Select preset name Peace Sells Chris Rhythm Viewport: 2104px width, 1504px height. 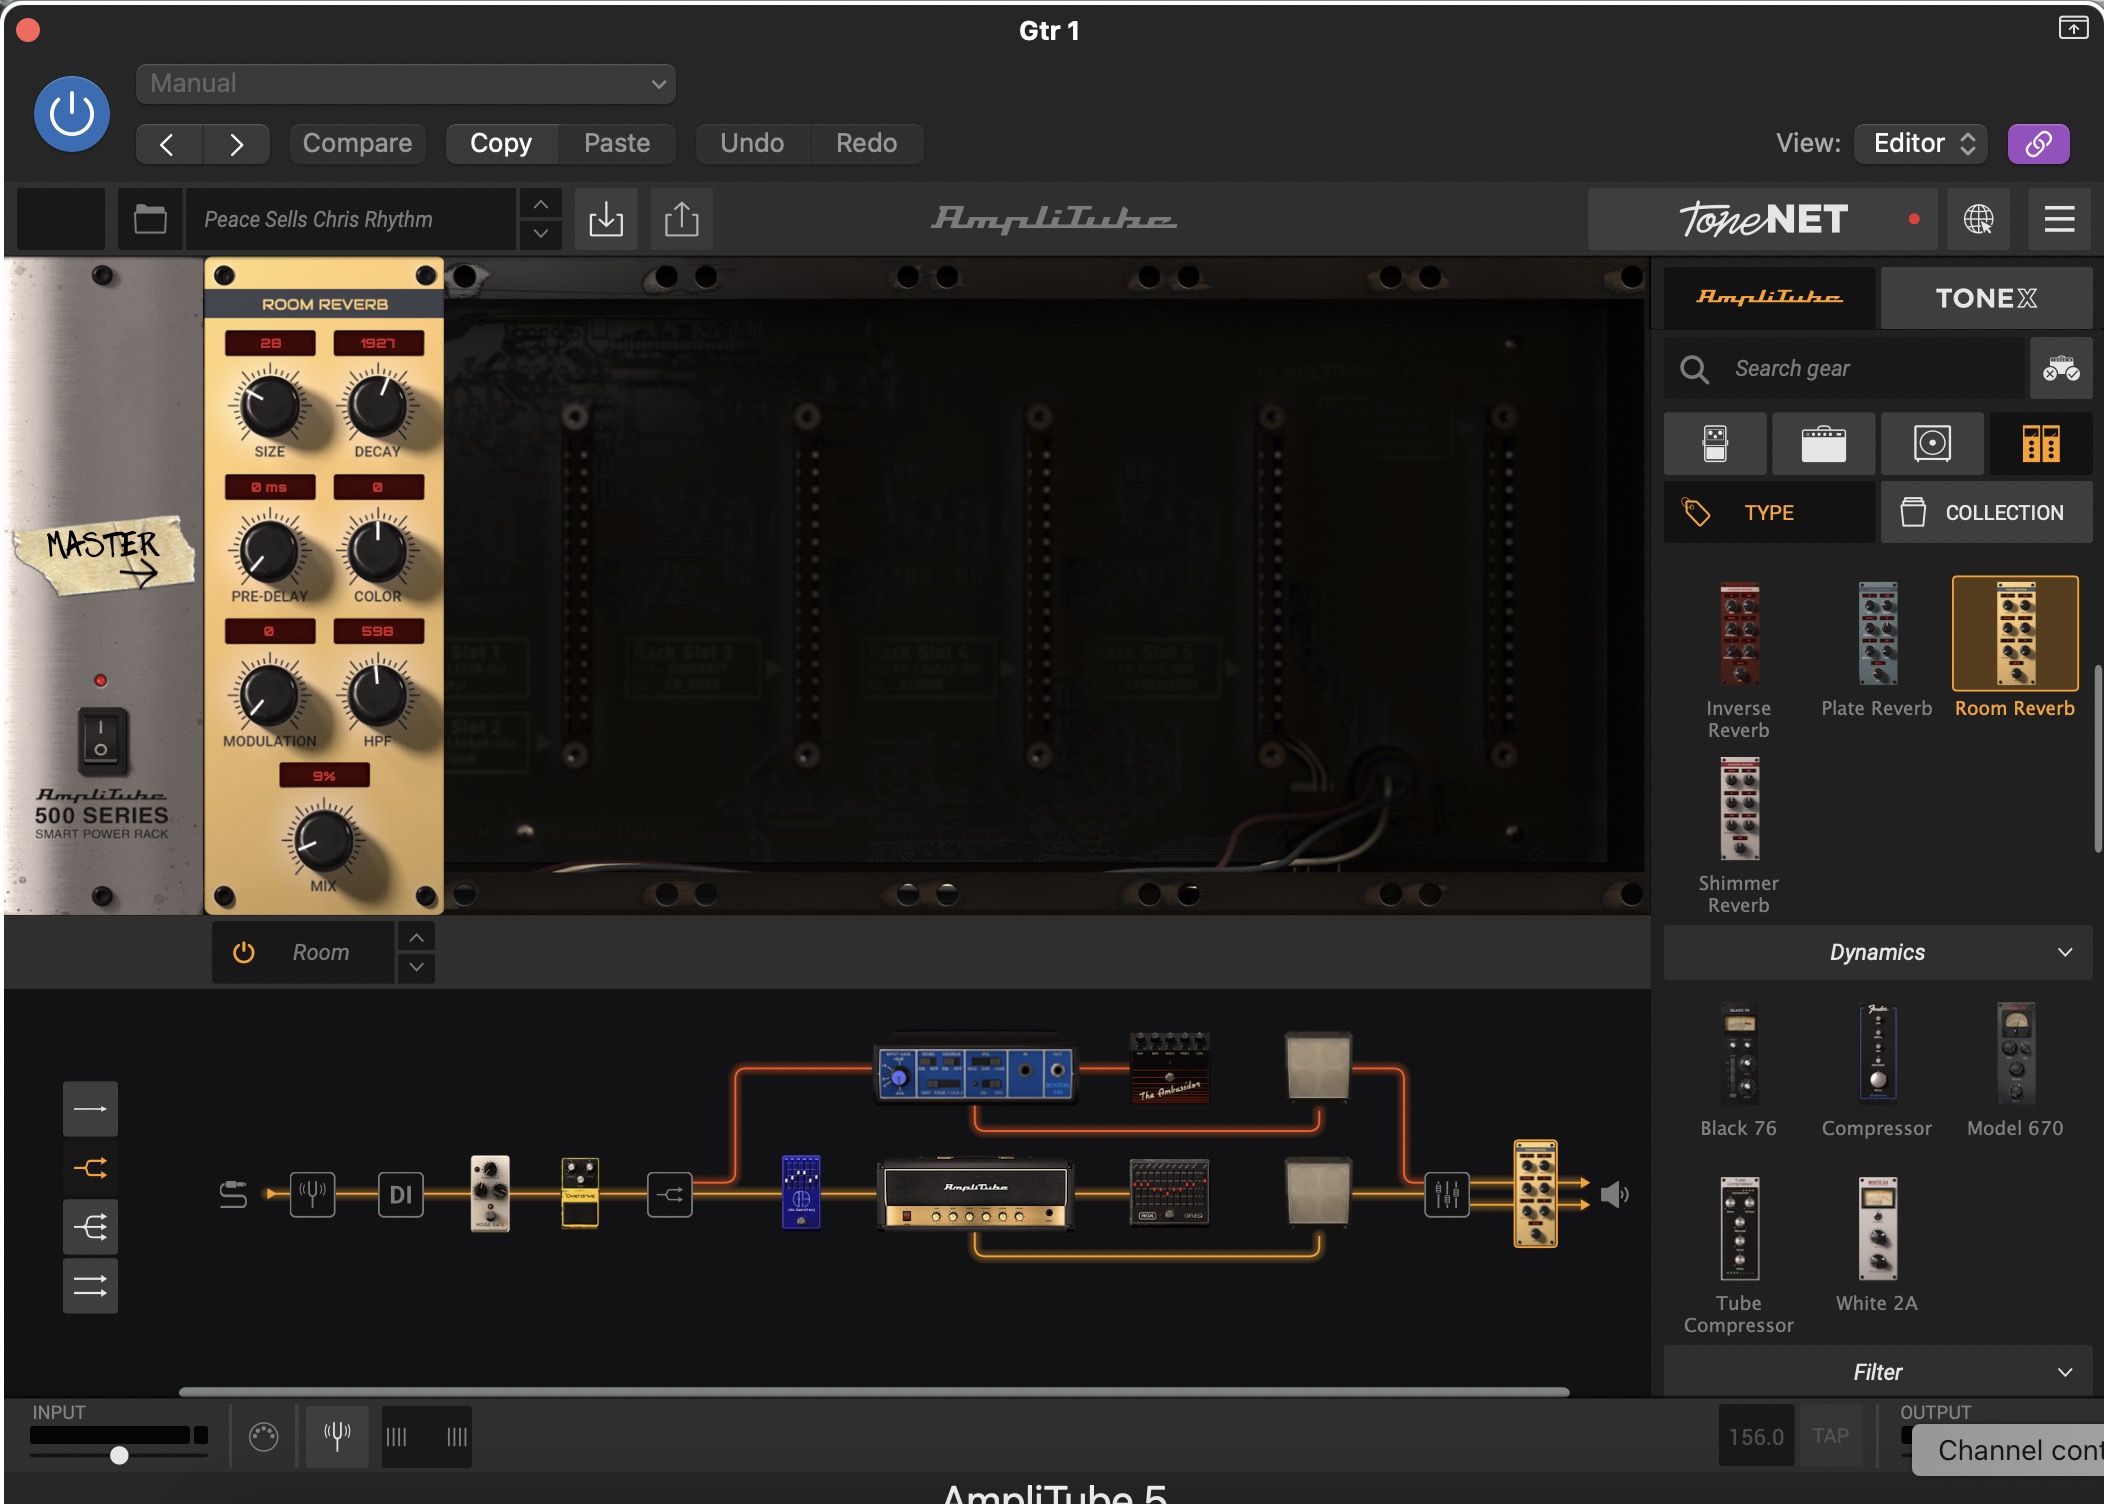350,219
